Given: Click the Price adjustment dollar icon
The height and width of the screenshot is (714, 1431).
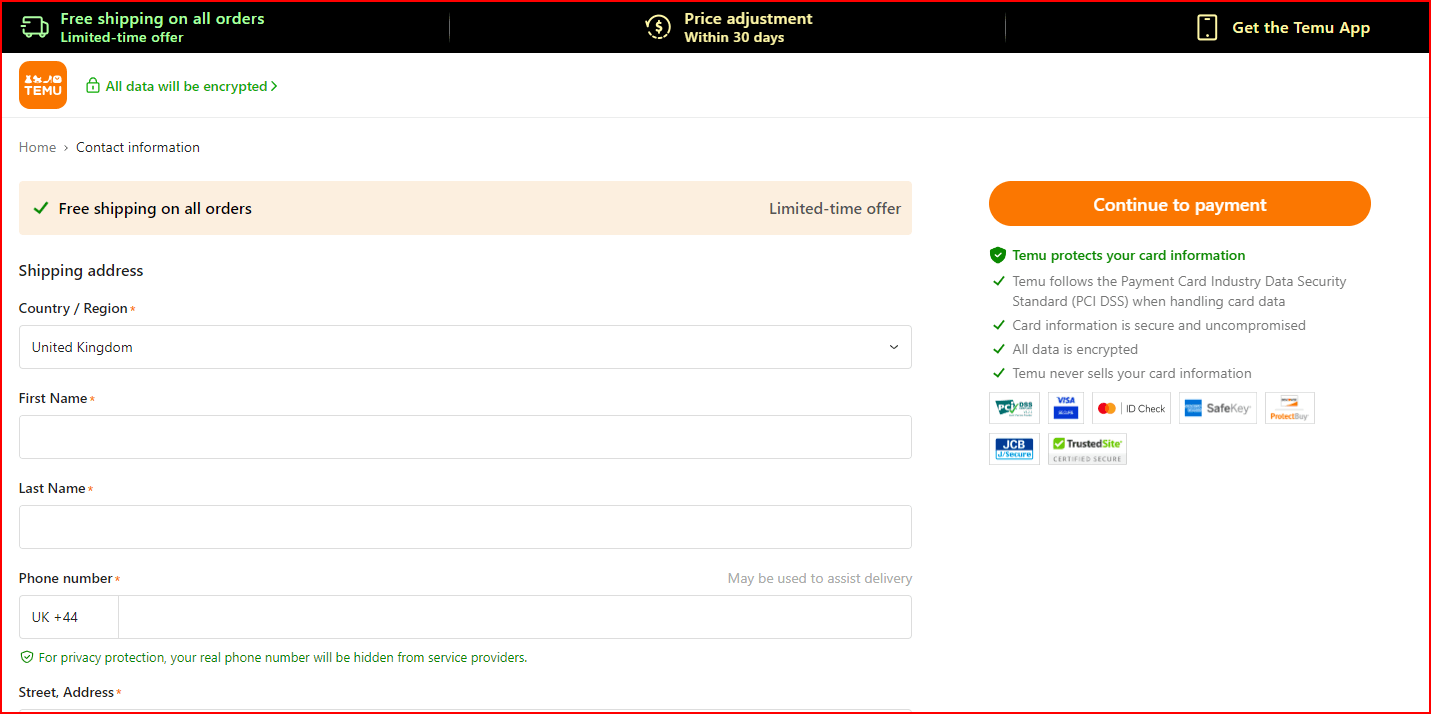Looking at the screenshot, I should point(657,27).
